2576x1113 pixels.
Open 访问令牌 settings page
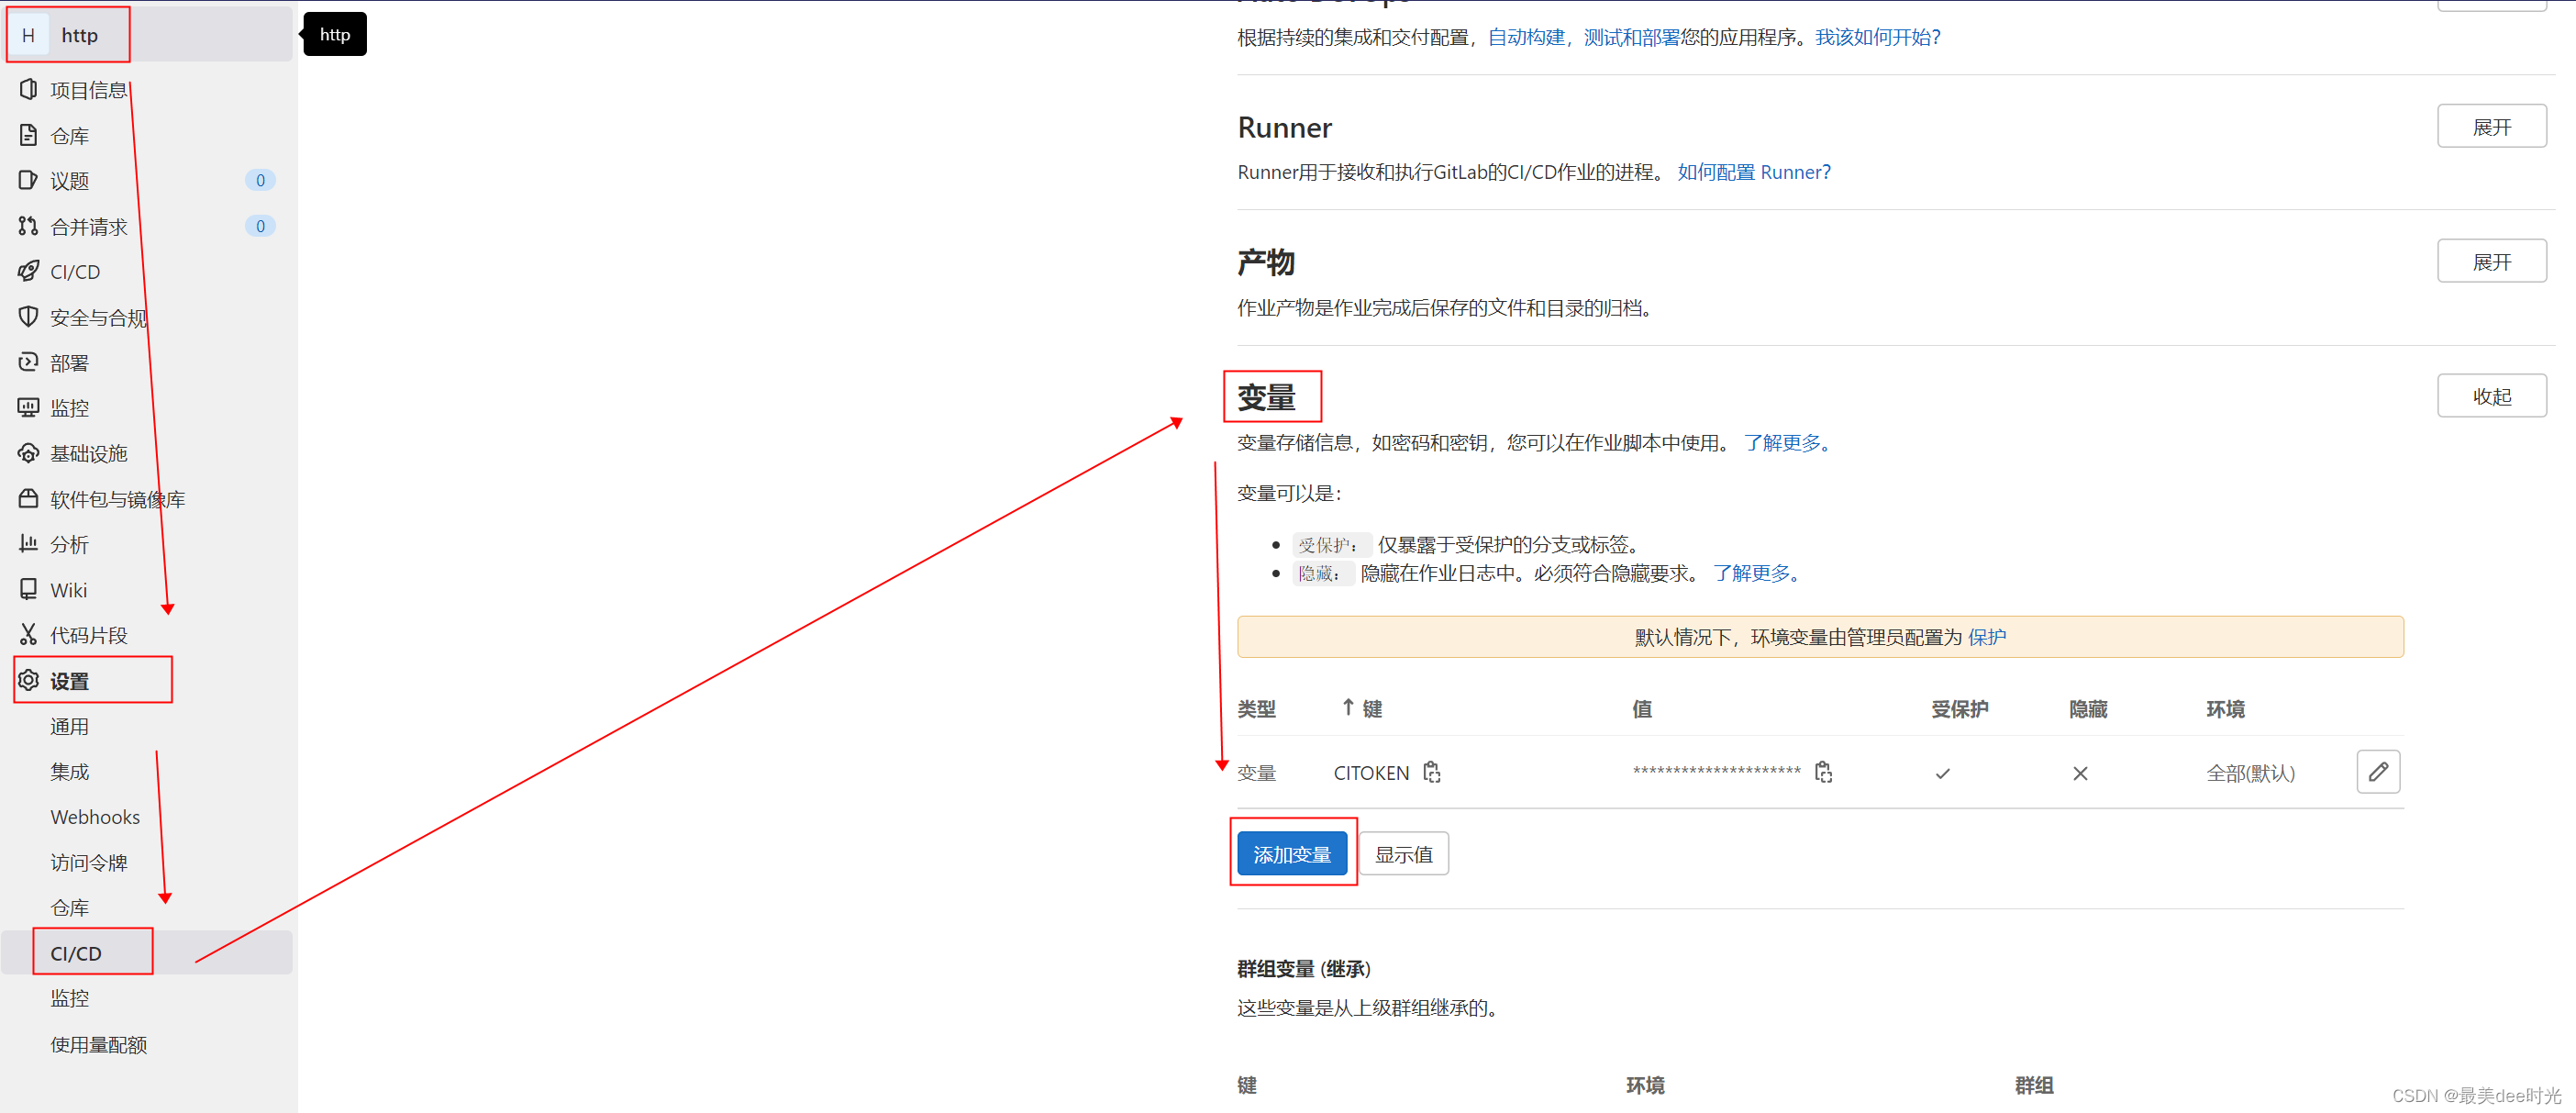[89, 862]
